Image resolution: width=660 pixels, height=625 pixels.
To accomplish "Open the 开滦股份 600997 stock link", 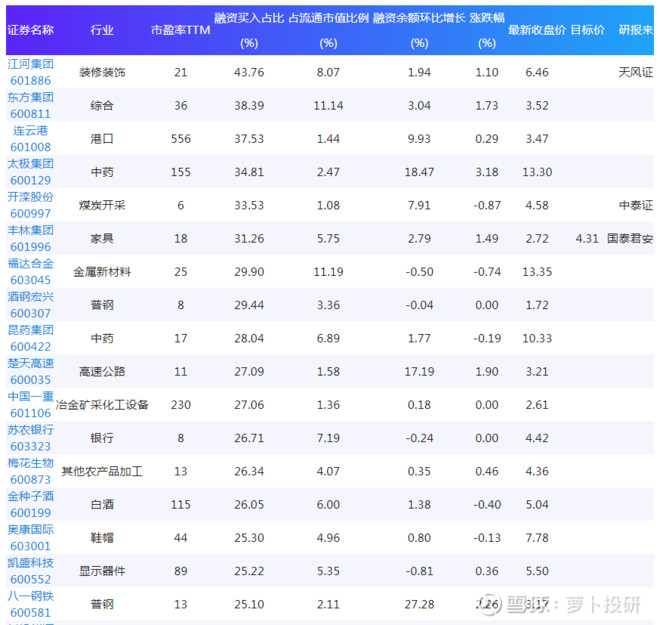I will coord(30,205).
